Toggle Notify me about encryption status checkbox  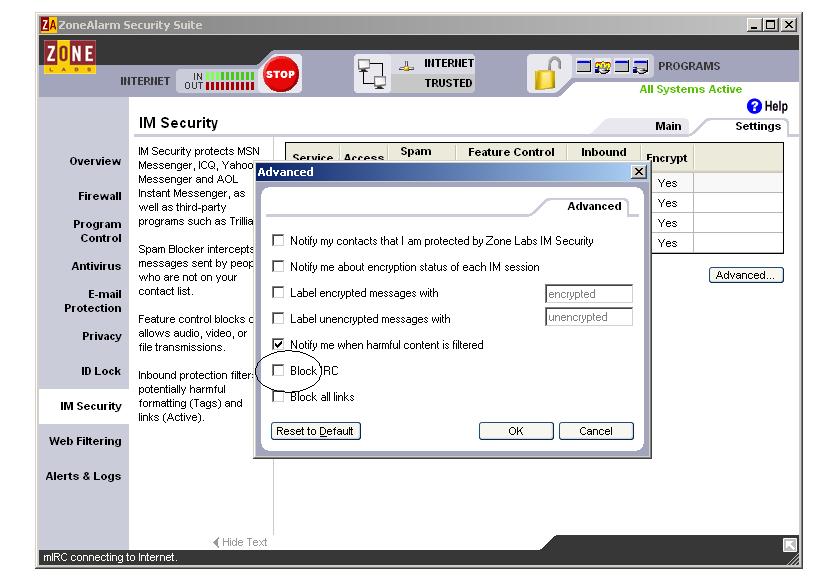(278, 266)
